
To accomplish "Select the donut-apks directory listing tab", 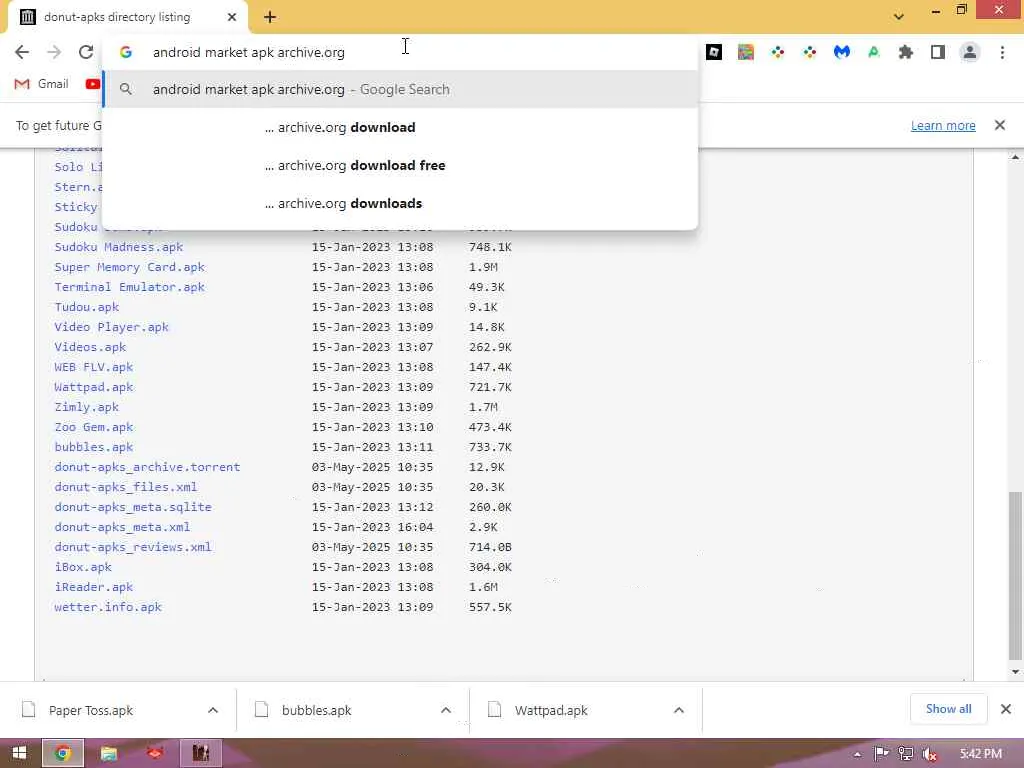I will click(x=128, y=17).
